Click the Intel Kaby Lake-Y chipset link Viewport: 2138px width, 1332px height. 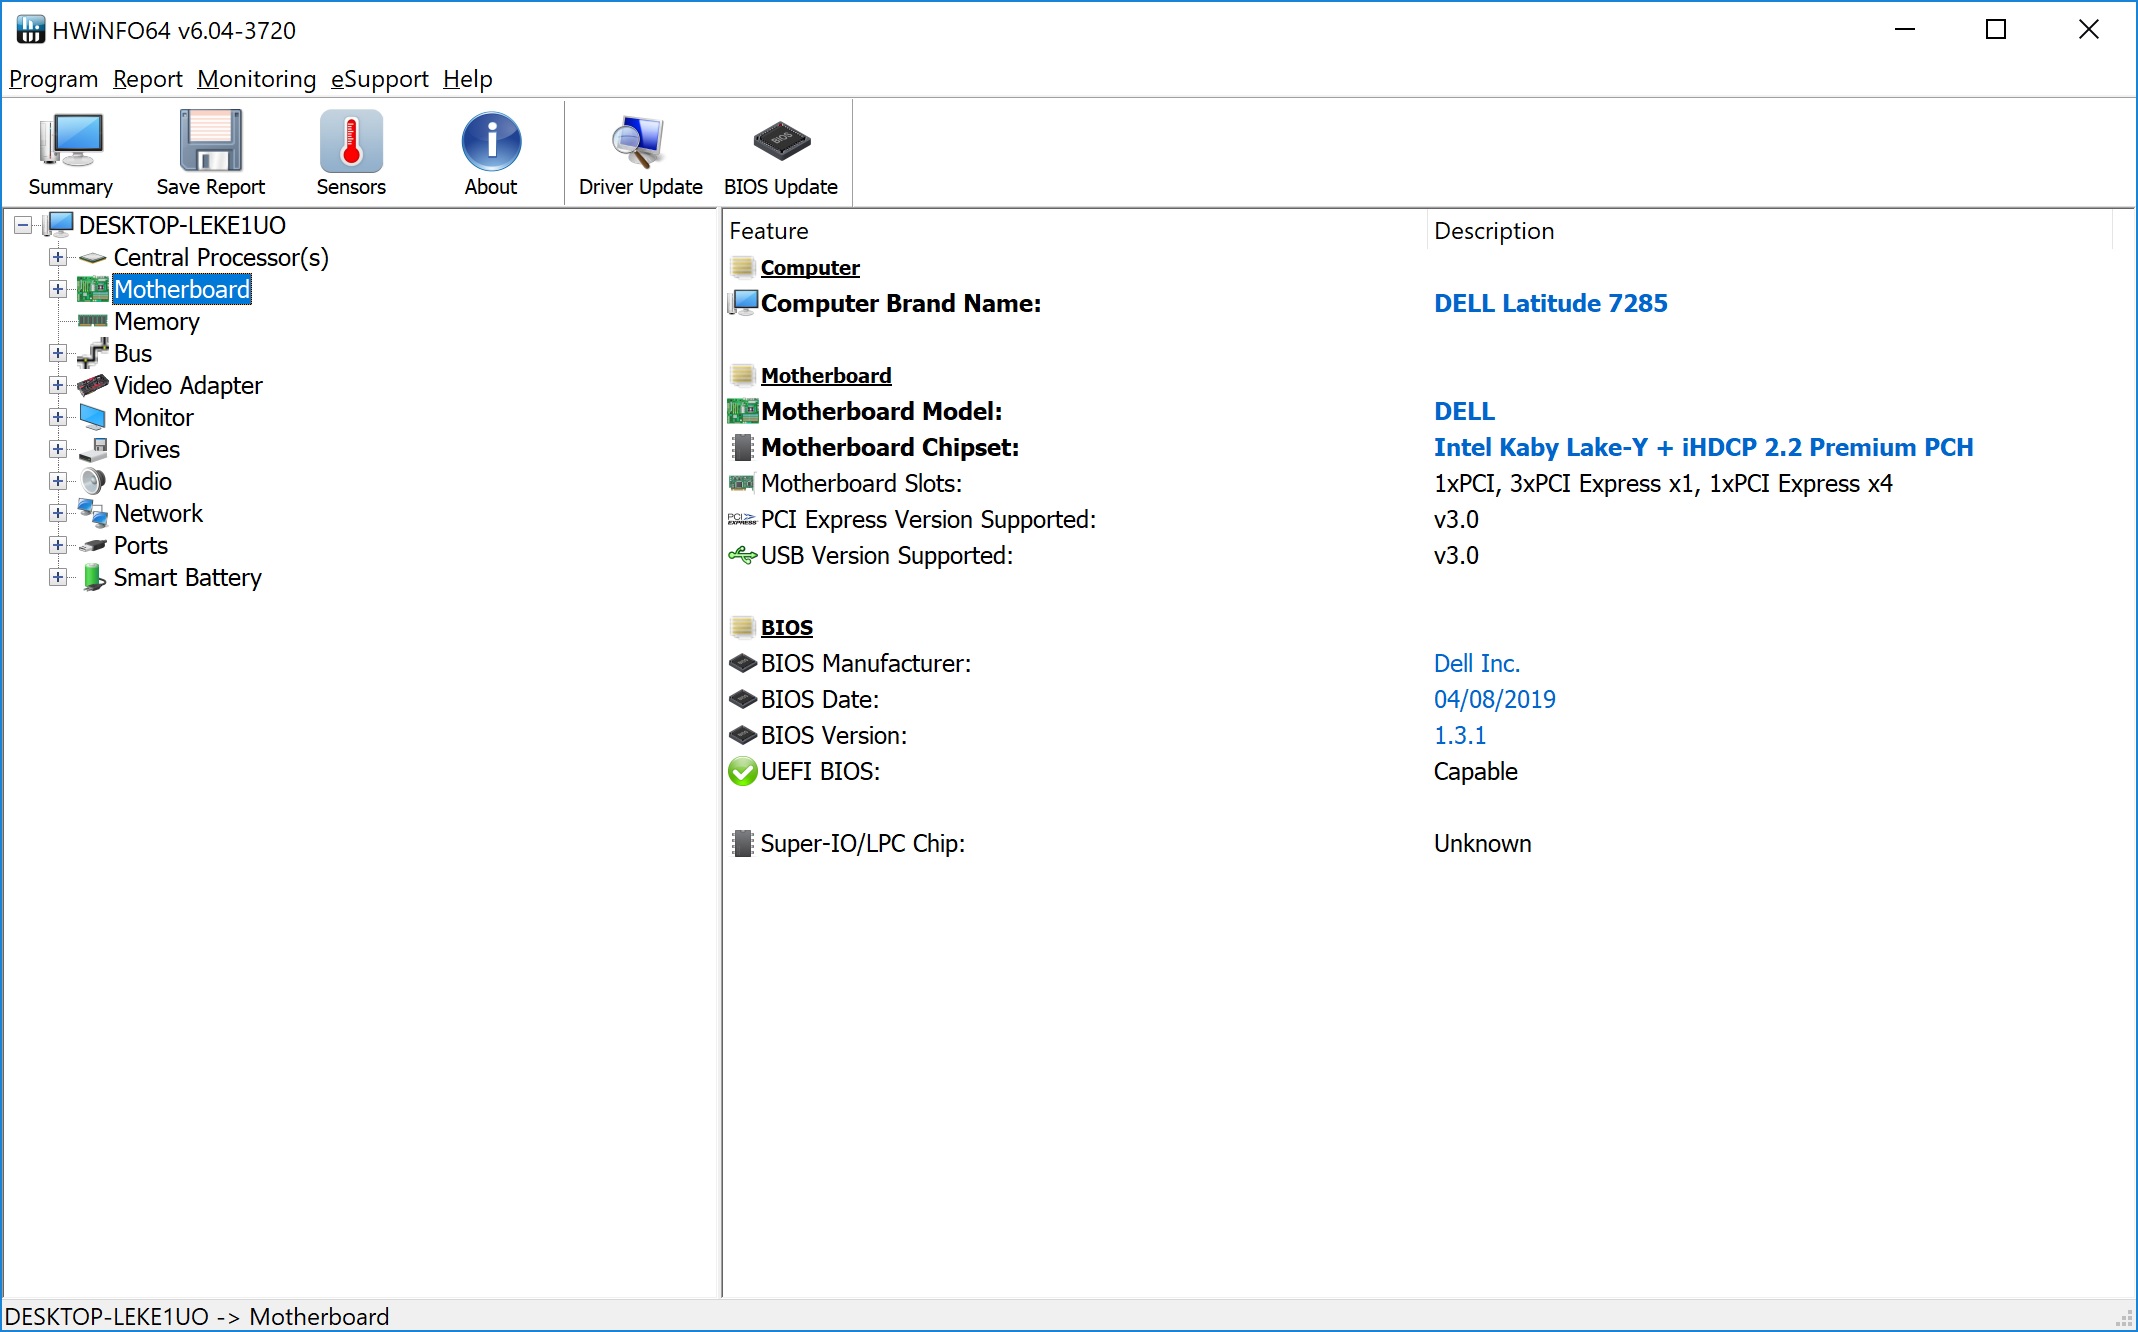coord(1703,447)
